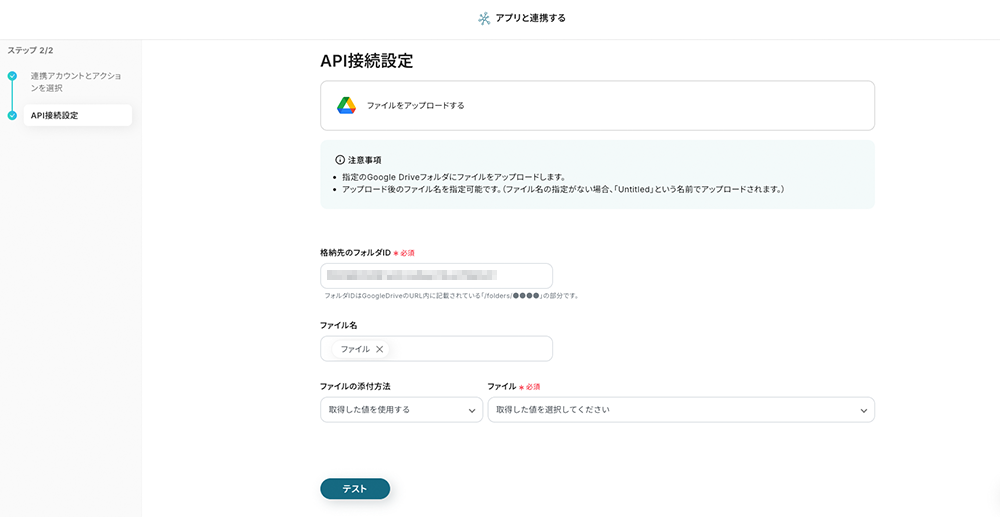Image resolution: width=1000 pixels, height=517 pixels.
Task: Click the 注意事項 info circle icon
Action: point(340,160)
